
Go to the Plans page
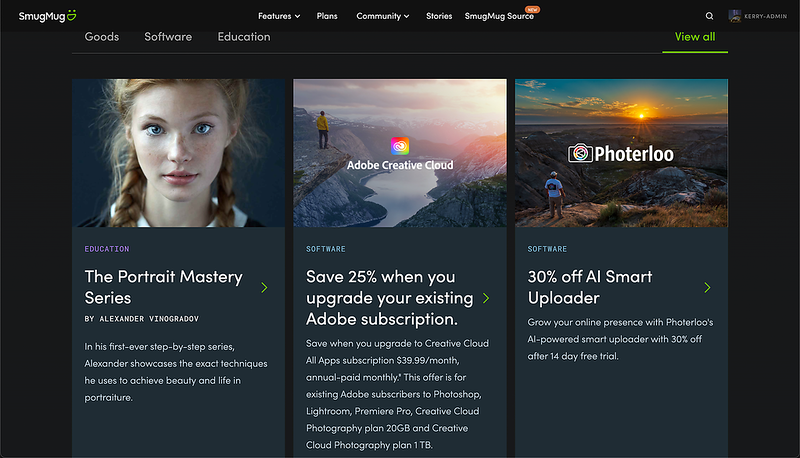(x=327, y=16)
